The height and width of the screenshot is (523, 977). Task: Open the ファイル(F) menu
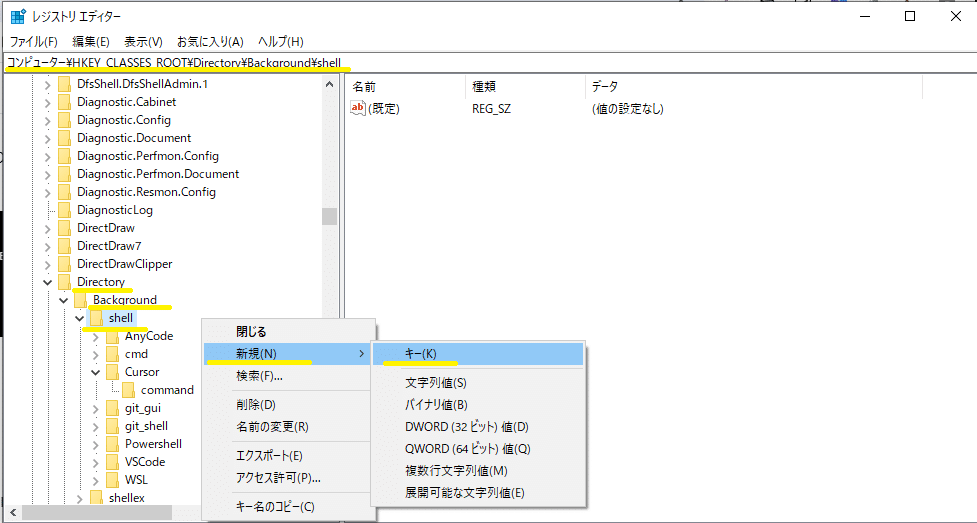[34, 42]
